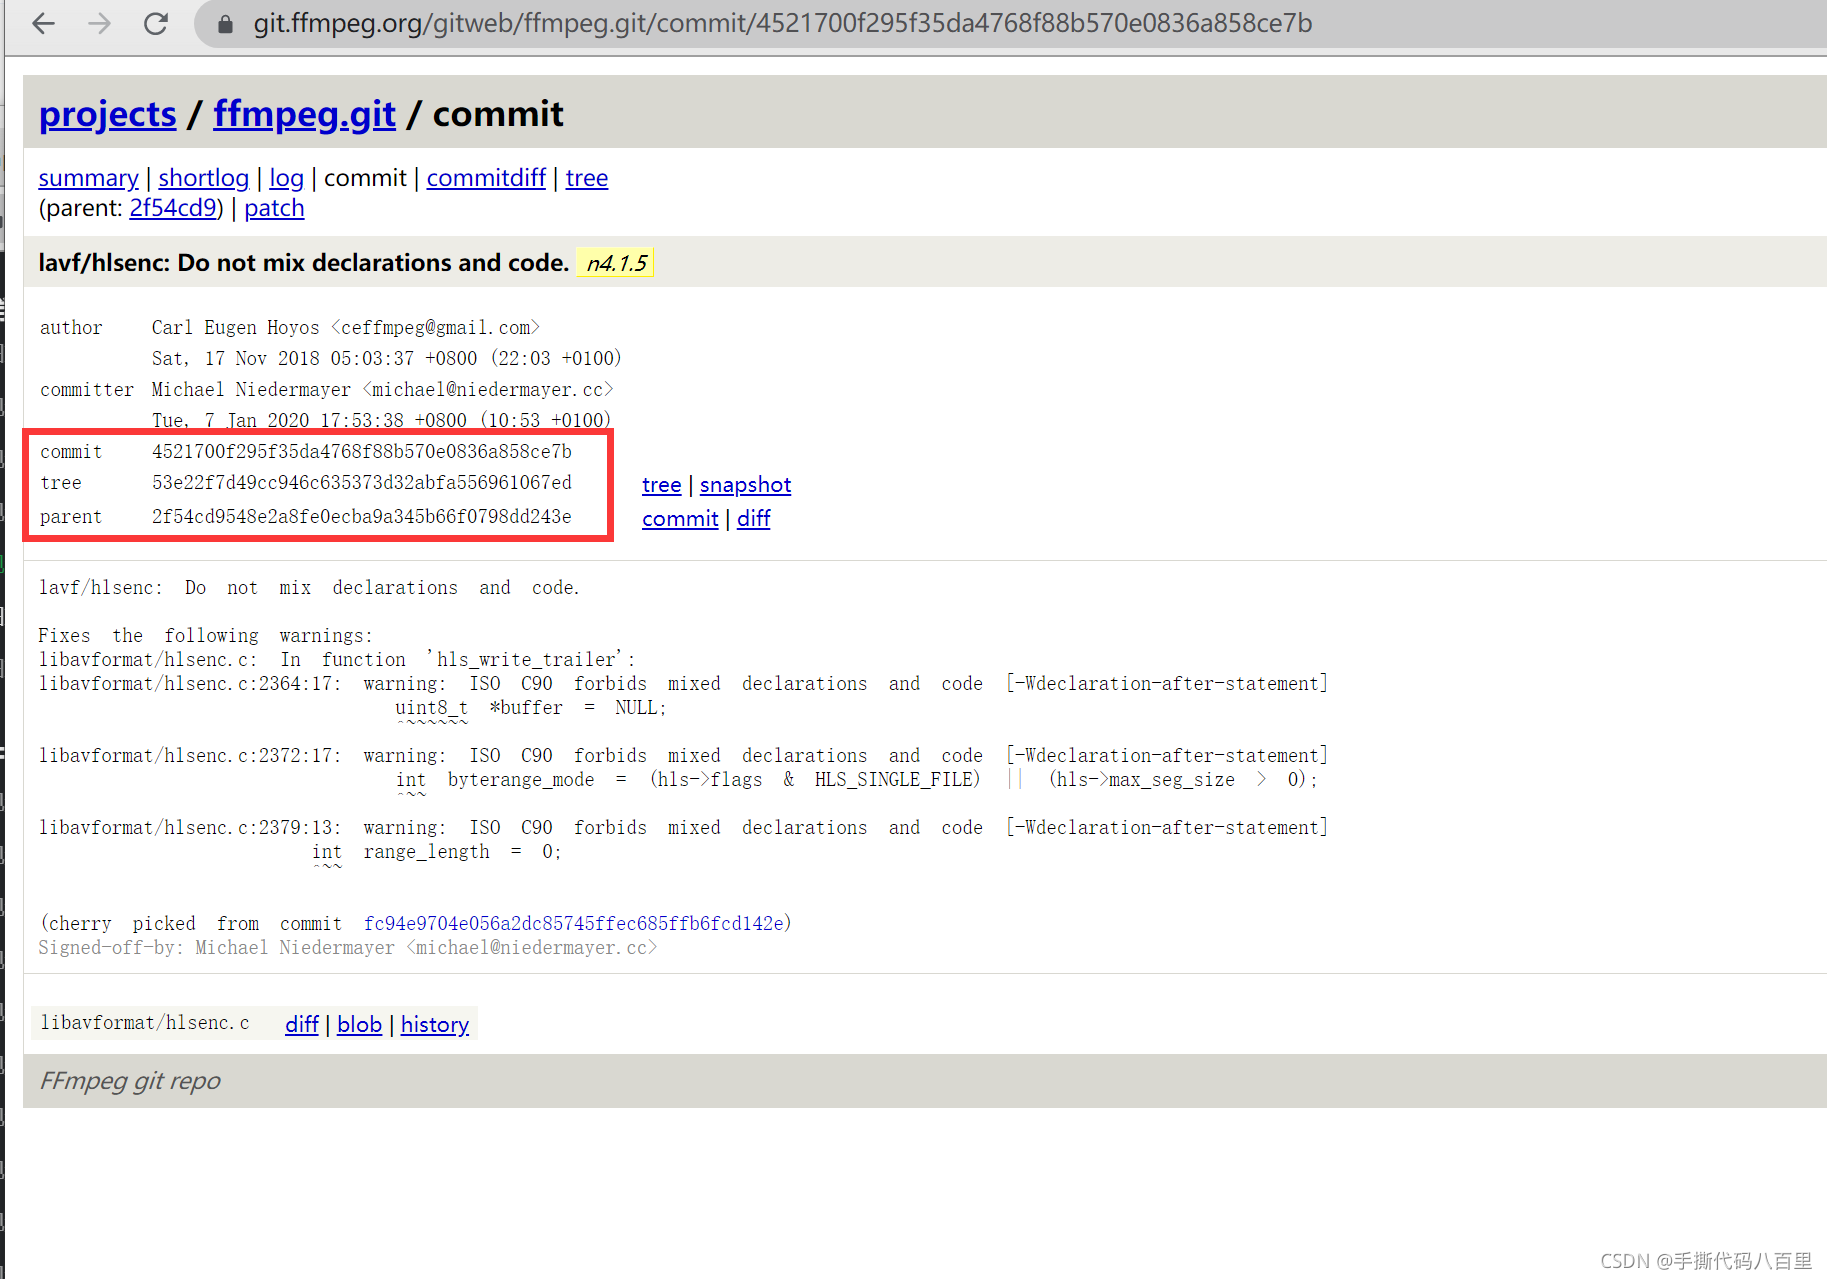Open blob view of hlsenc.c
This screenshot has width=1827, height=1279.
tap(359, 1024)
